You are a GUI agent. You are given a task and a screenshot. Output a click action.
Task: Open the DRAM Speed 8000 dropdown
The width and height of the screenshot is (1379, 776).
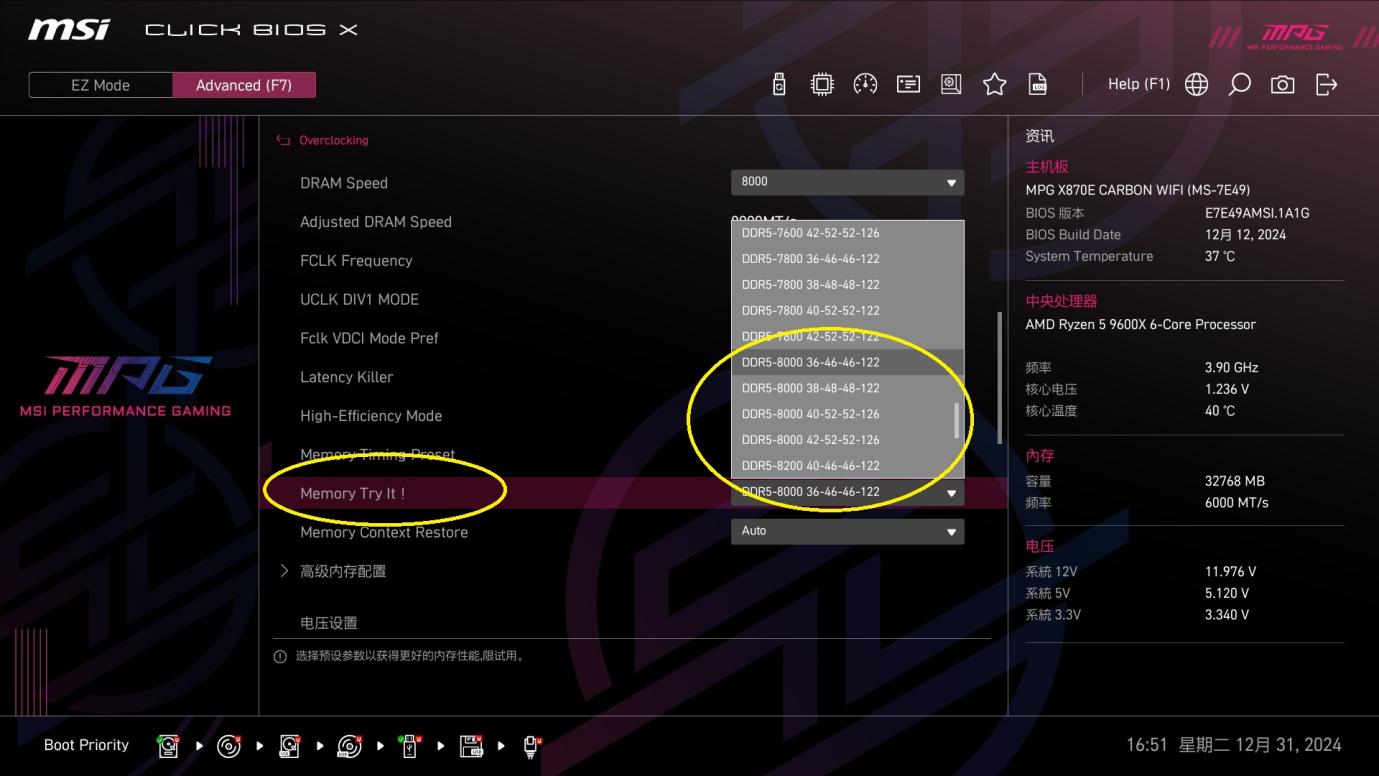[x=847, y=182]
